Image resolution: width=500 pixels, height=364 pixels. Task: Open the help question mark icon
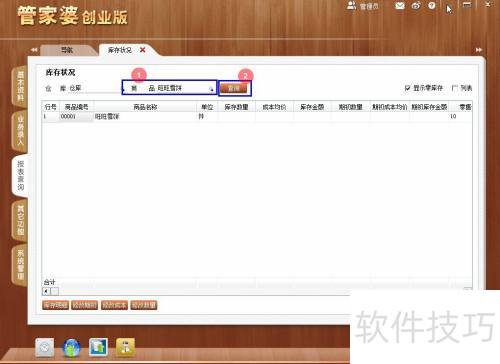click(432, 6)
